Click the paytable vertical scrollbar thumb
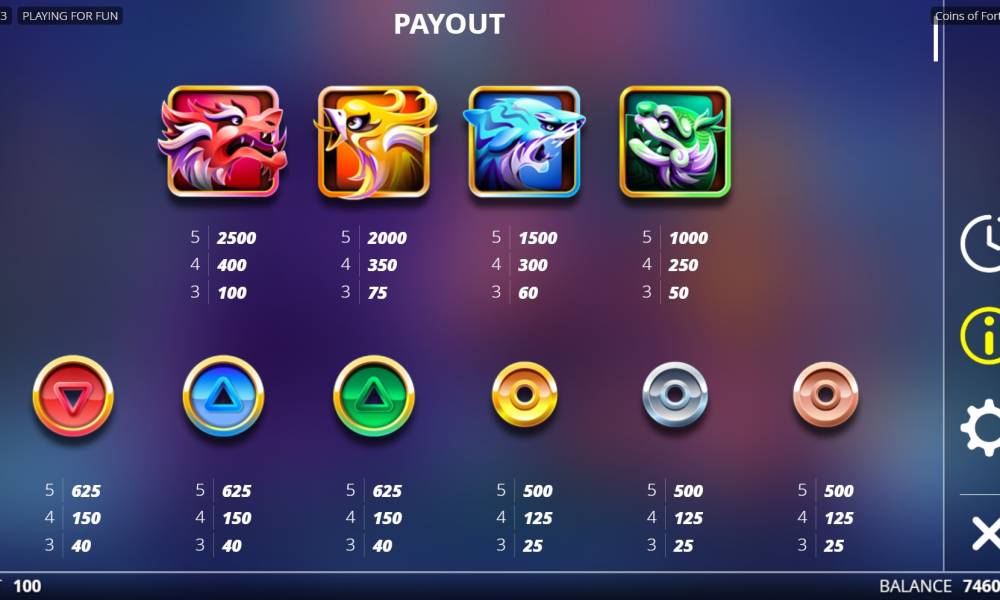 (936, 38)
